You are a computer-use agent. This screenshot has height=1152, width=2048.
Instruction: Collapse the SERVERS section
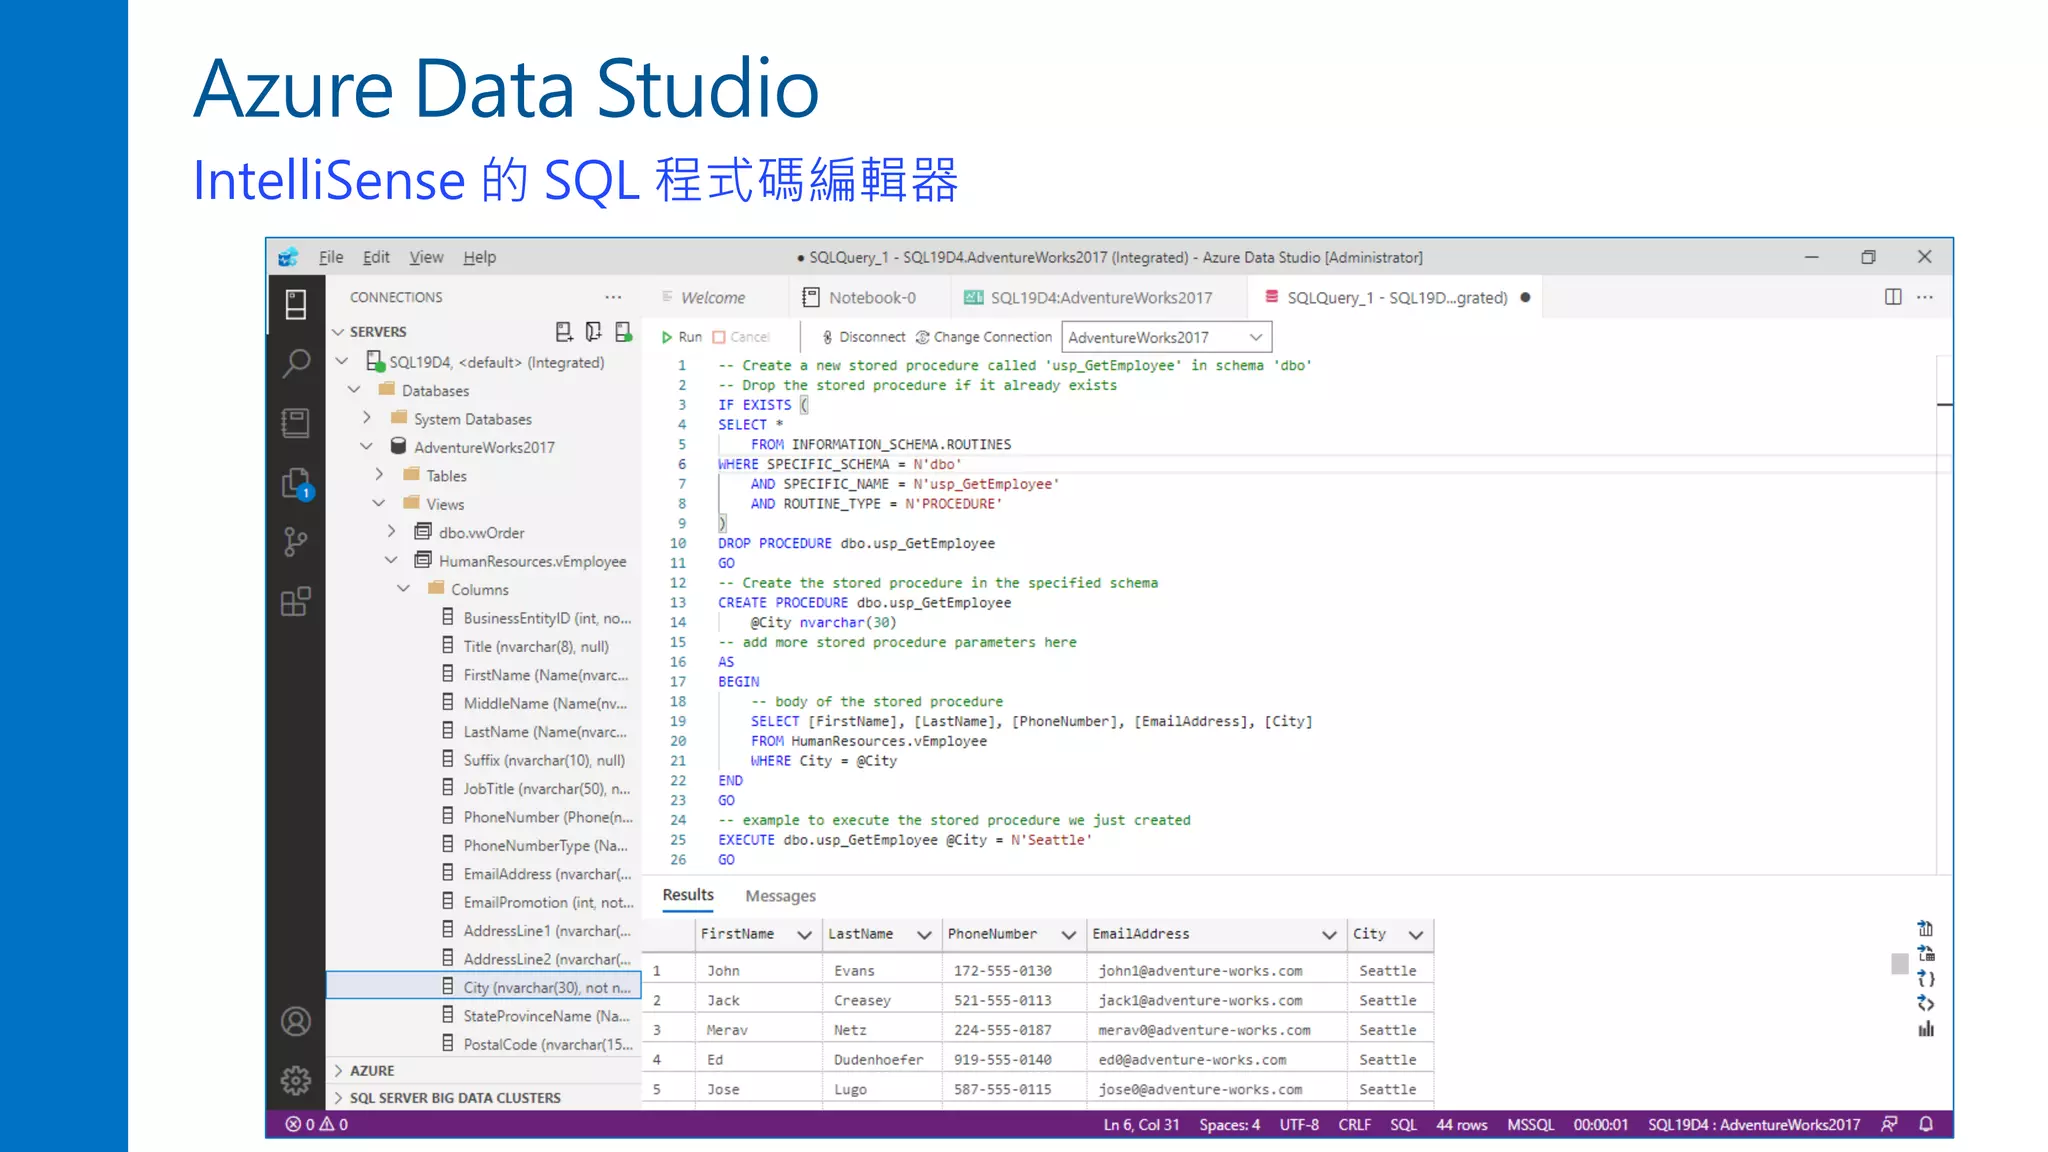click(338, 332)
